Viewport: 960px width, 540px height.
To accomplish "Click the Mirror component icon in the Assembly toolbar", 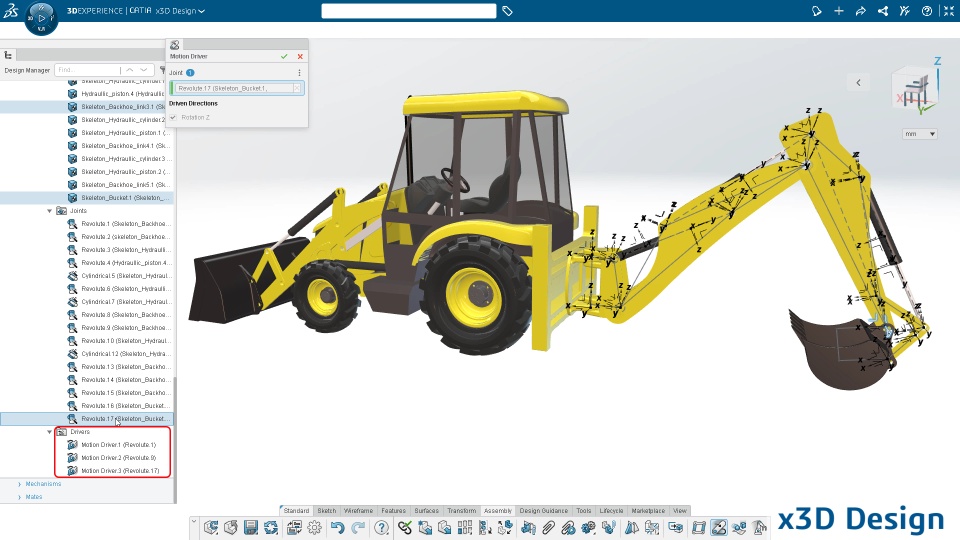I will point(631,527).
